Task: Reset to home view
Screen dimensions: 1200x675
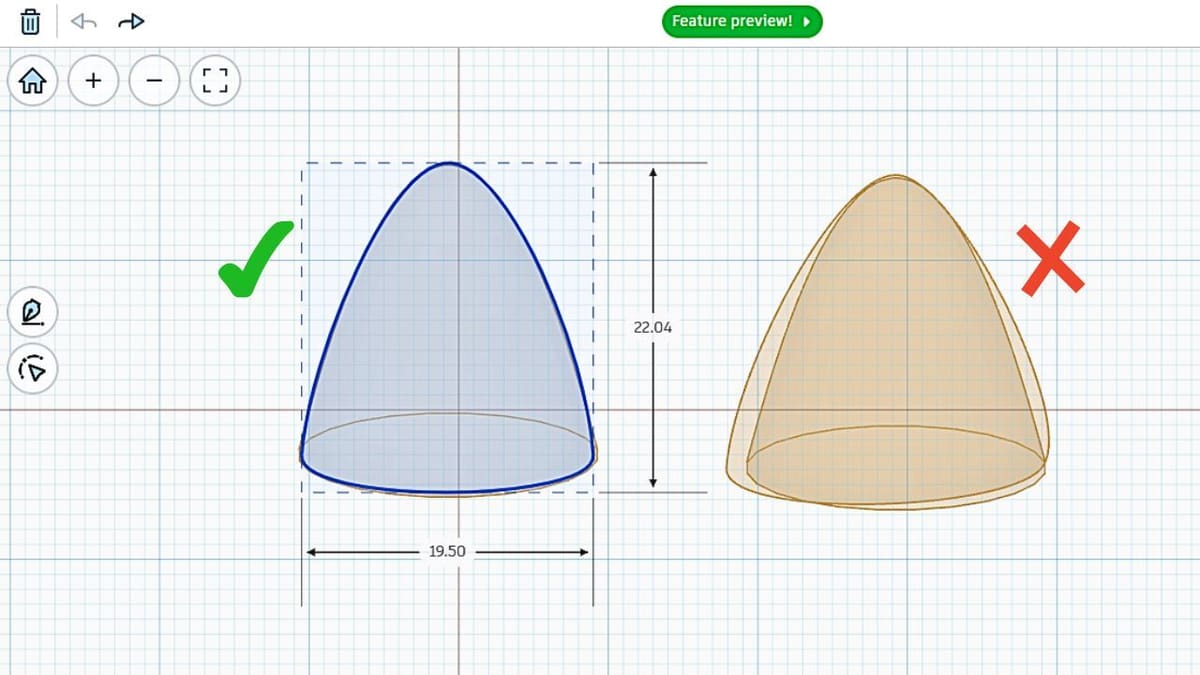Action: click(33, 81)
